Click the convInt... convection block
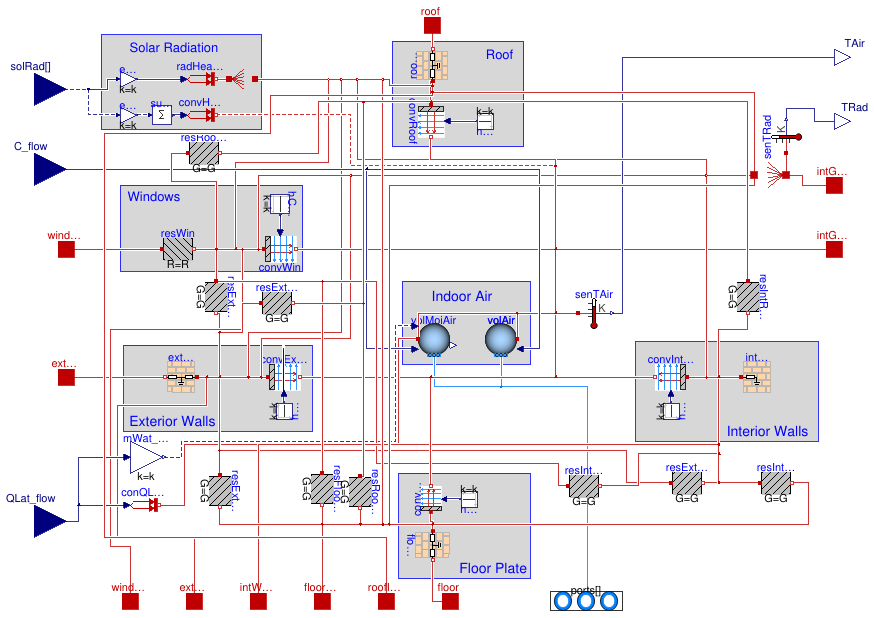Viewport: 874px width, 618px height. coord(671,377)
